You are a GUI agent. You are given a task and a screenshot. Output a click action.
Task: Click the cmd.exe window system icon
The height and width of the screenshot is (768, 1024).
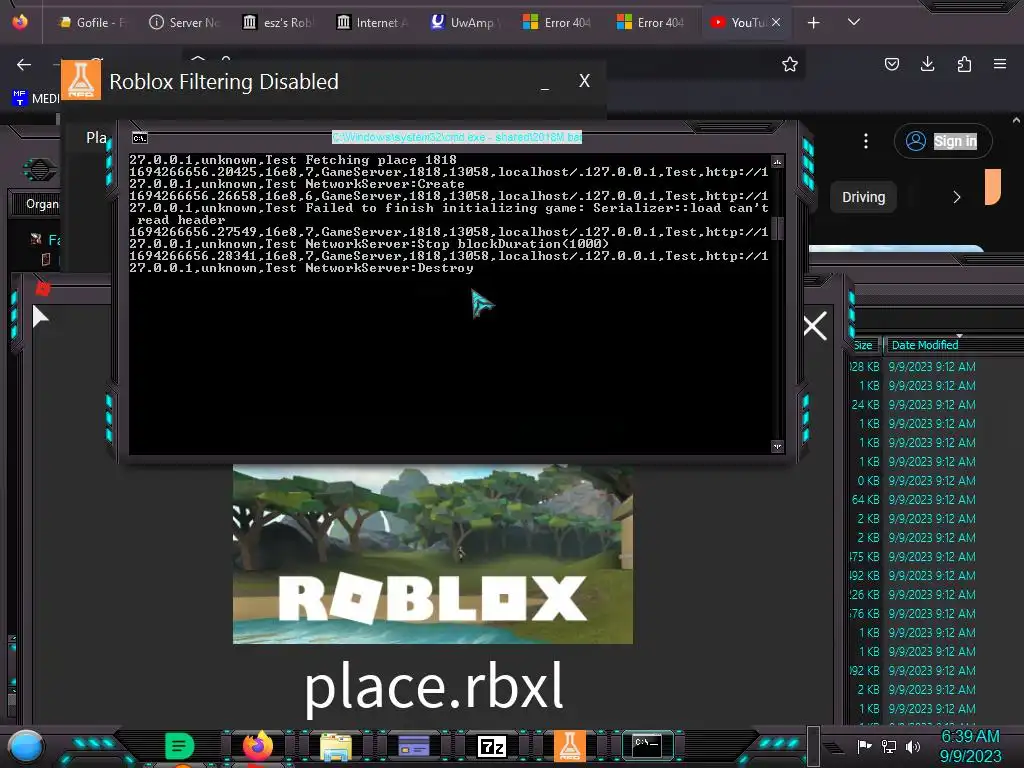[140, 138]
